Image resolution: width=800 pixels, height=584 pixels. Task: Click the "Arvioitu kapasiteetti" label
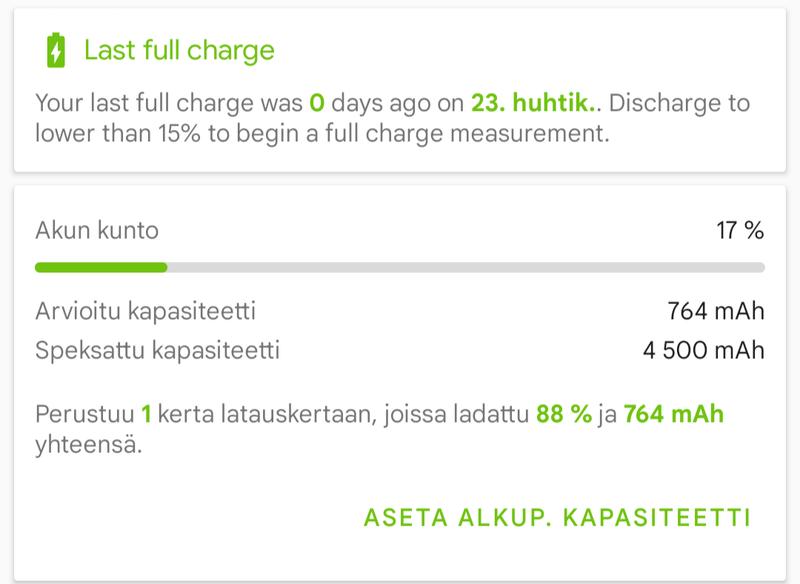point(145,311)
